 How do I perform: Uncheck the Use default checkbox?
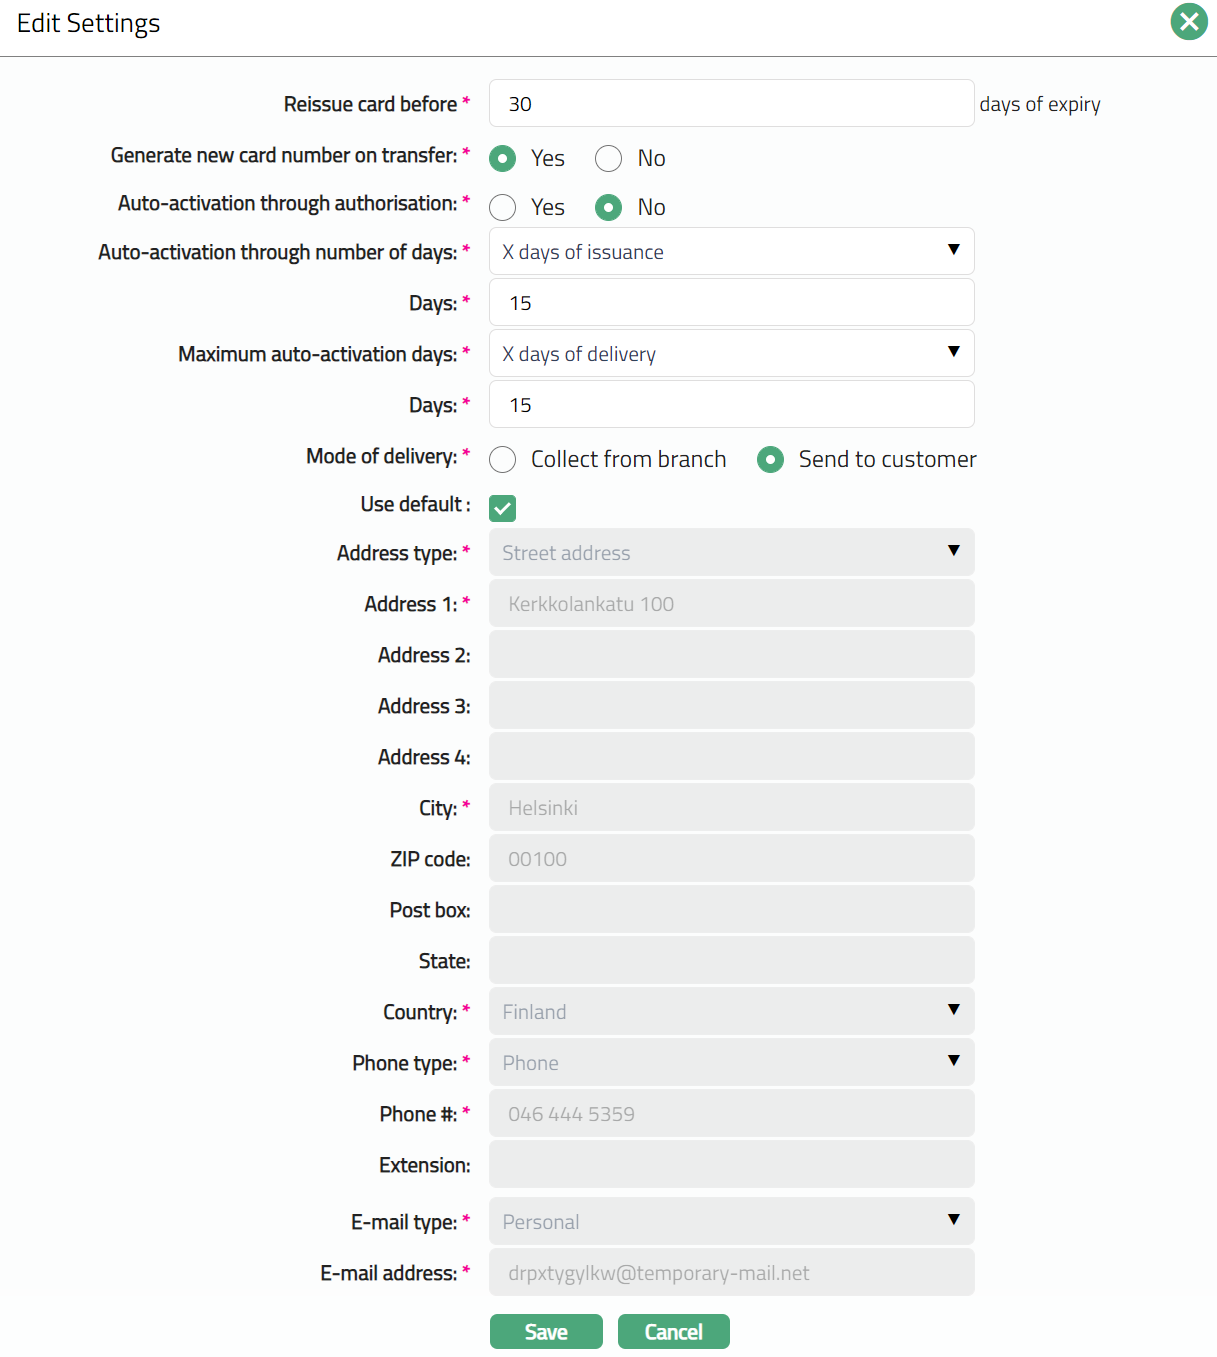point(503,508)
